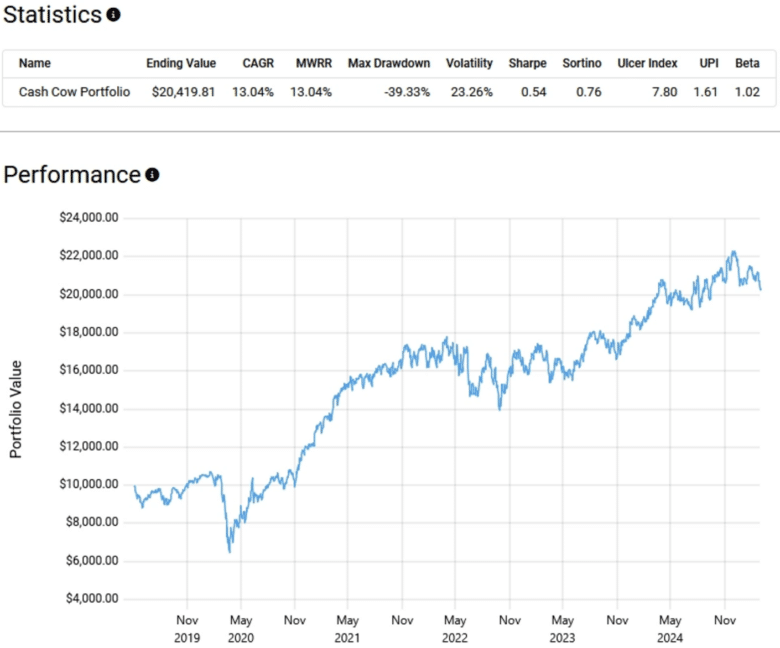This screenshot has height=648, width=780.
Task: Click the info icon beside Statistics heading
Action: tap(114, 15)
